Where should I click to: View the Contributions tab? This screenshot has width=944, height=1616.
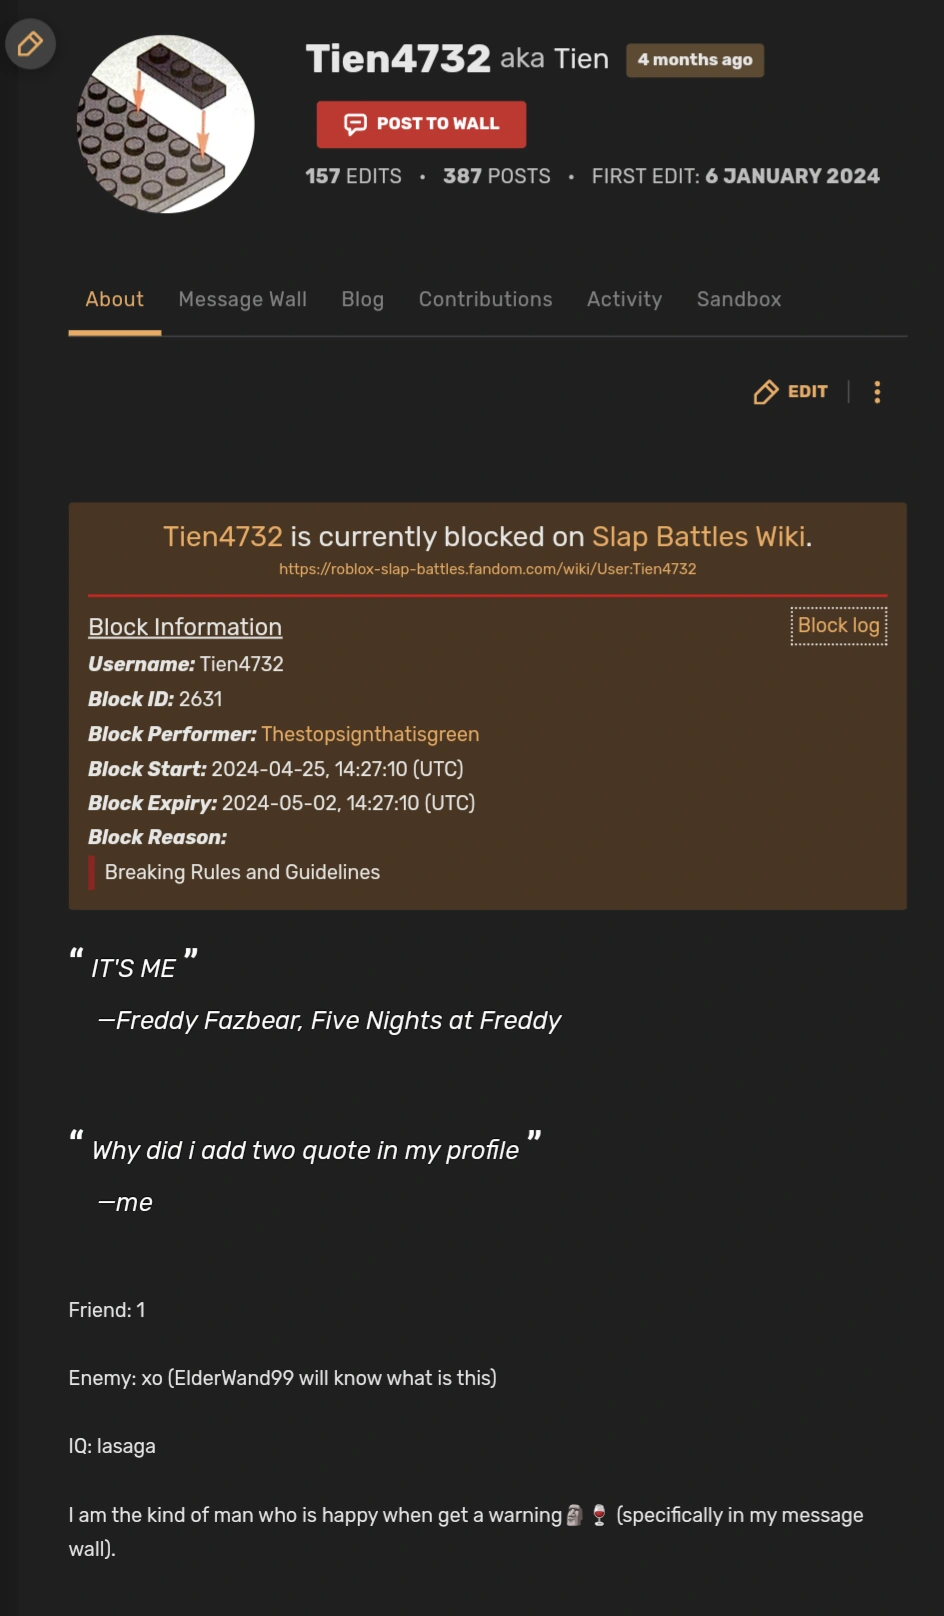point(485,299)
